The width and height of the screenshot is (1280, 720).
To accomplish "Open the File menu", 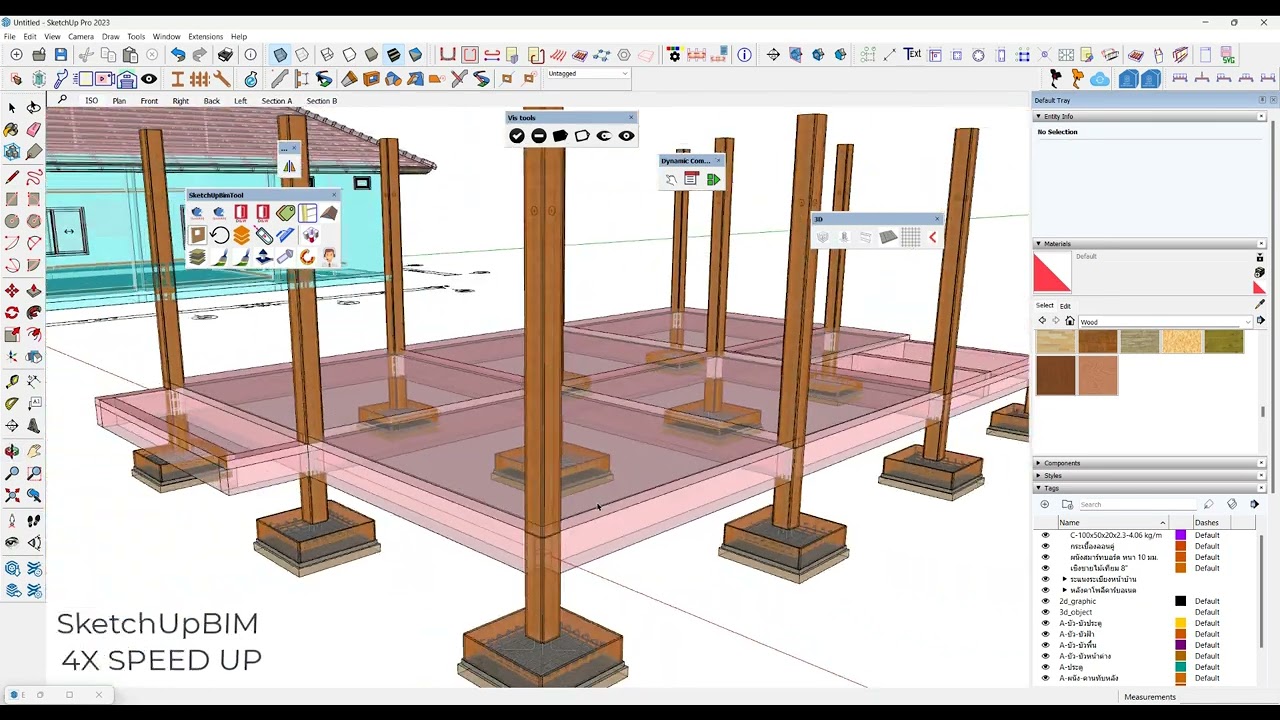I will pos(10,37).
